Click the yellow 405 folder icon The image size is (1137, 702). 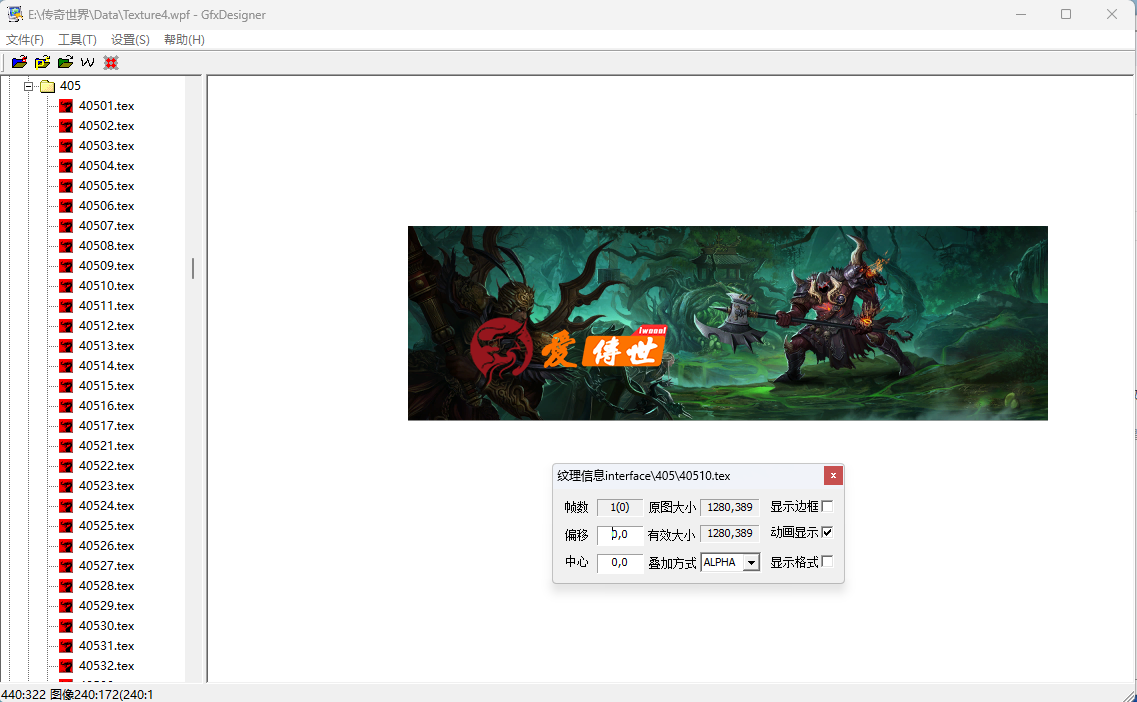[x=46, y=85]
